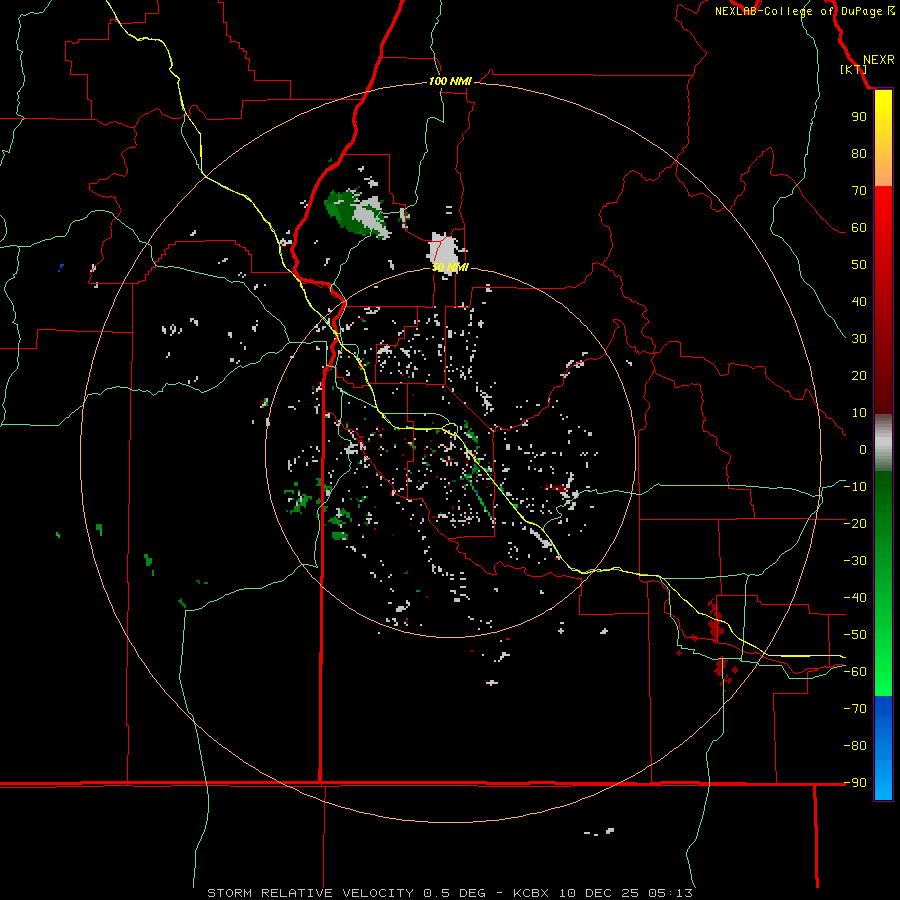Click the [KT] units label
The width and height of the screenshot is (900, 900).
853,69
